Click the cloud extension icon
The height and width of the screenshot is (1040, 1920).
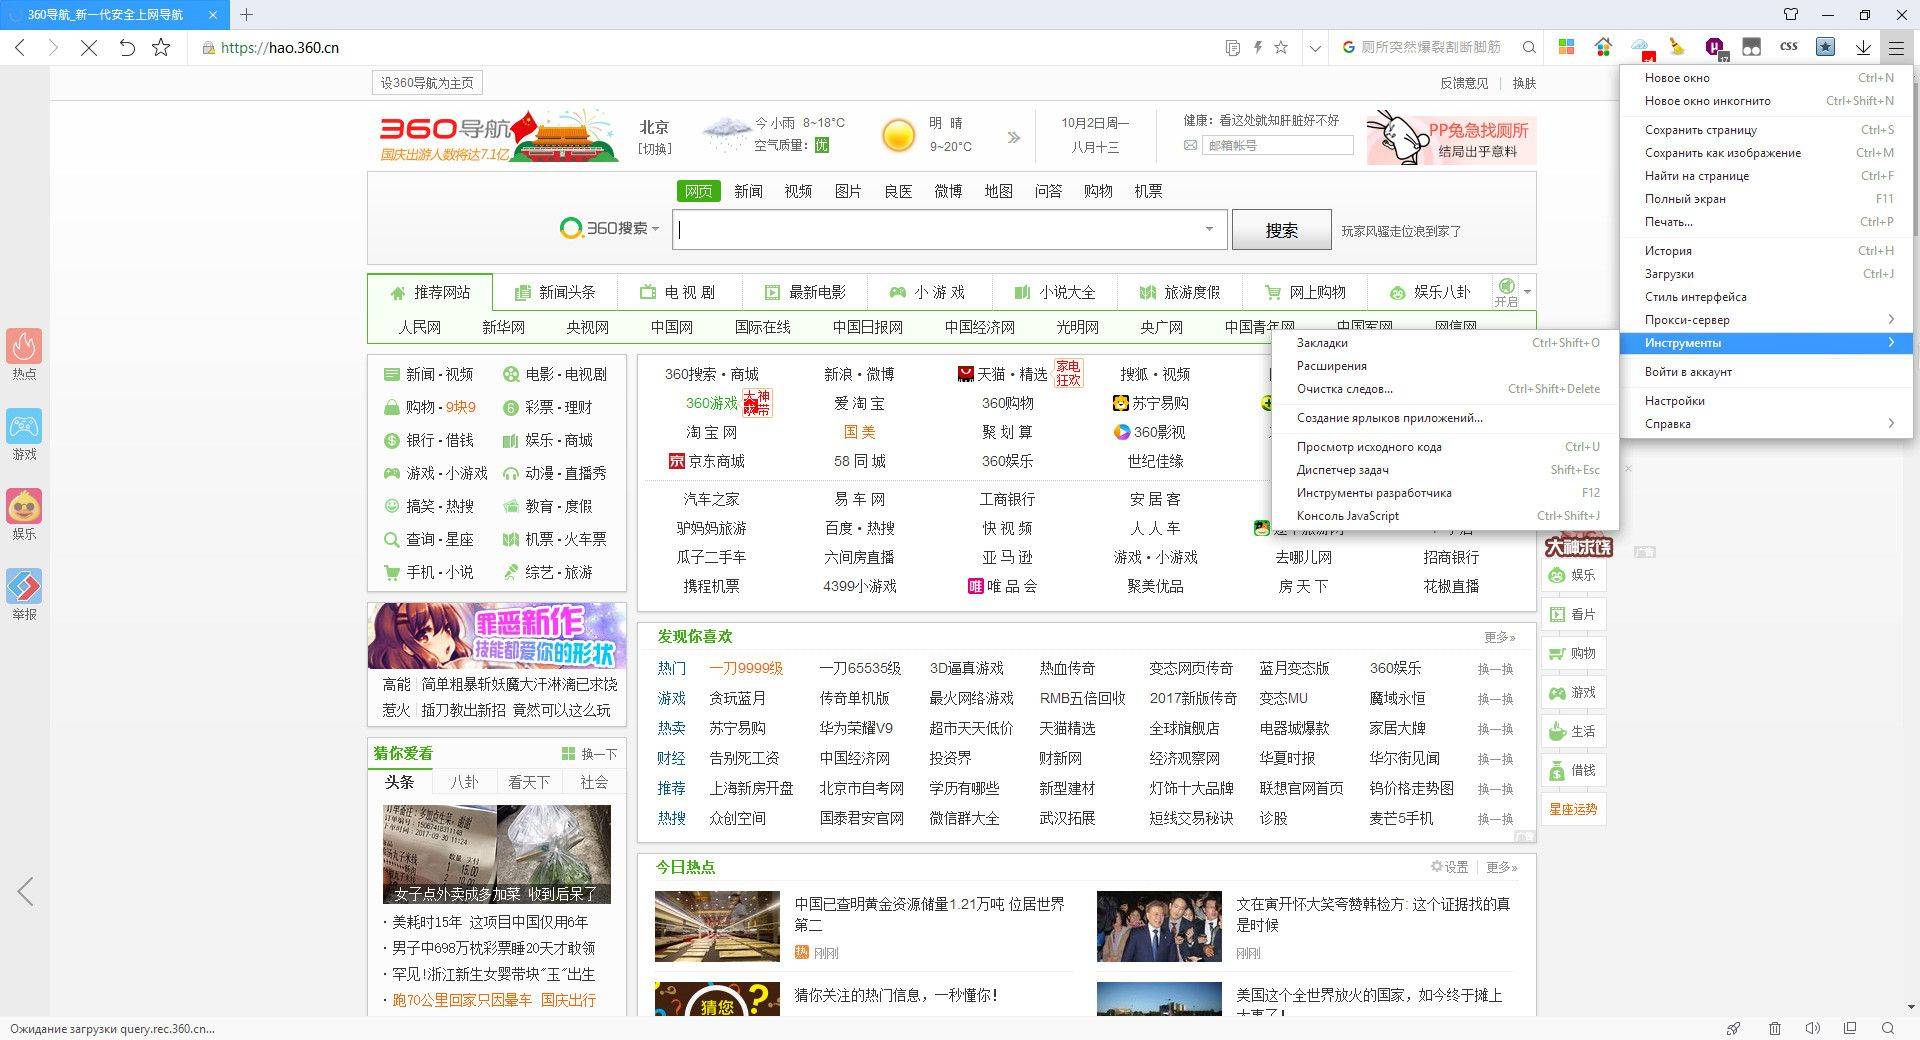coord(1641,47)
